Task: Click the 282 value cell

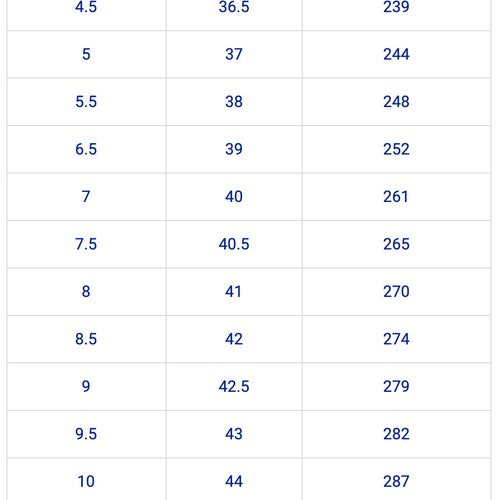Action: (396, 434)
